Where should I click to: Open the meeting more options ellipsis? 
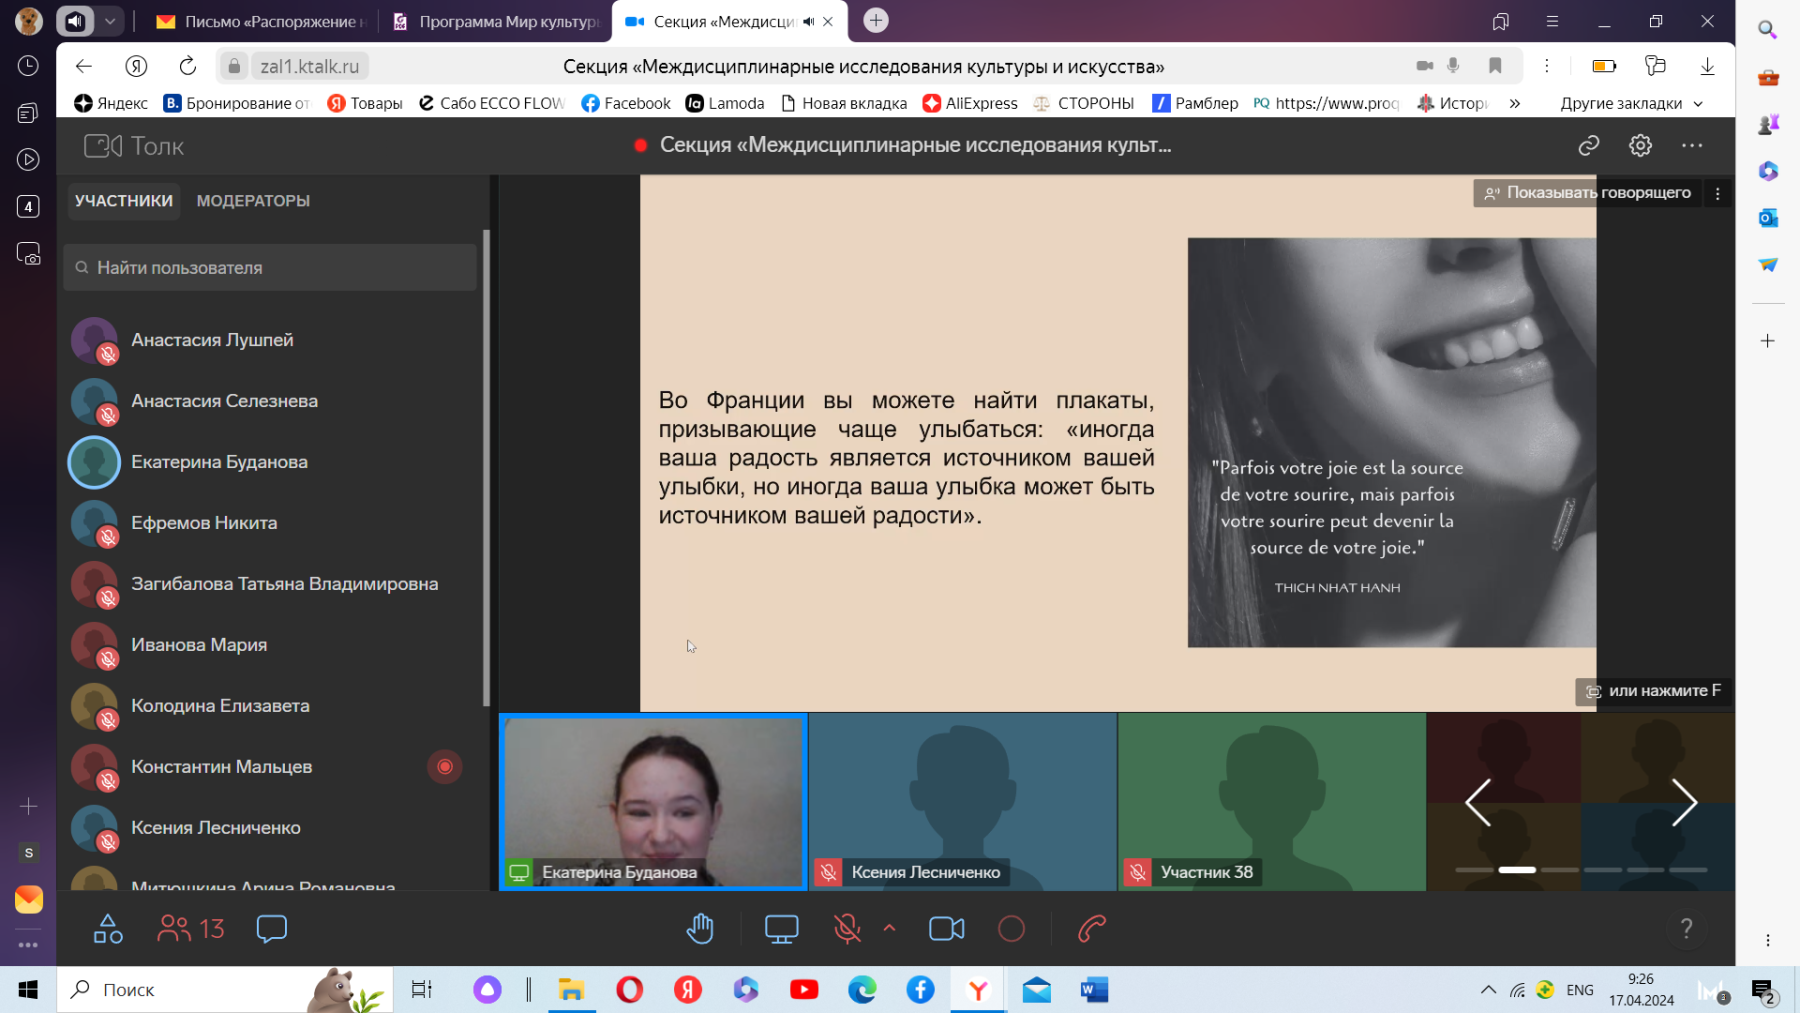click(1692, 146)
